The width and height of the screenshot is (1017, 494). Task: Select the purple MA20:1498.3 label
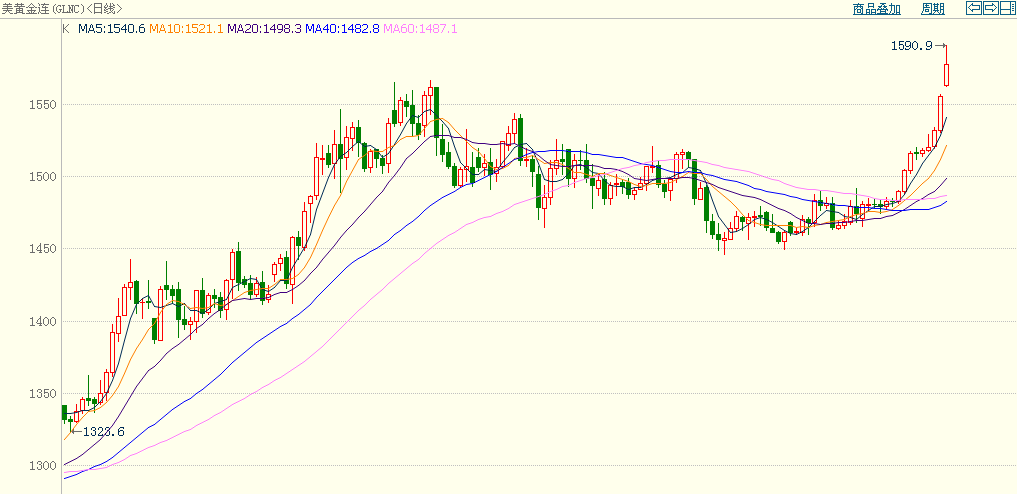(x=264, y=29)
